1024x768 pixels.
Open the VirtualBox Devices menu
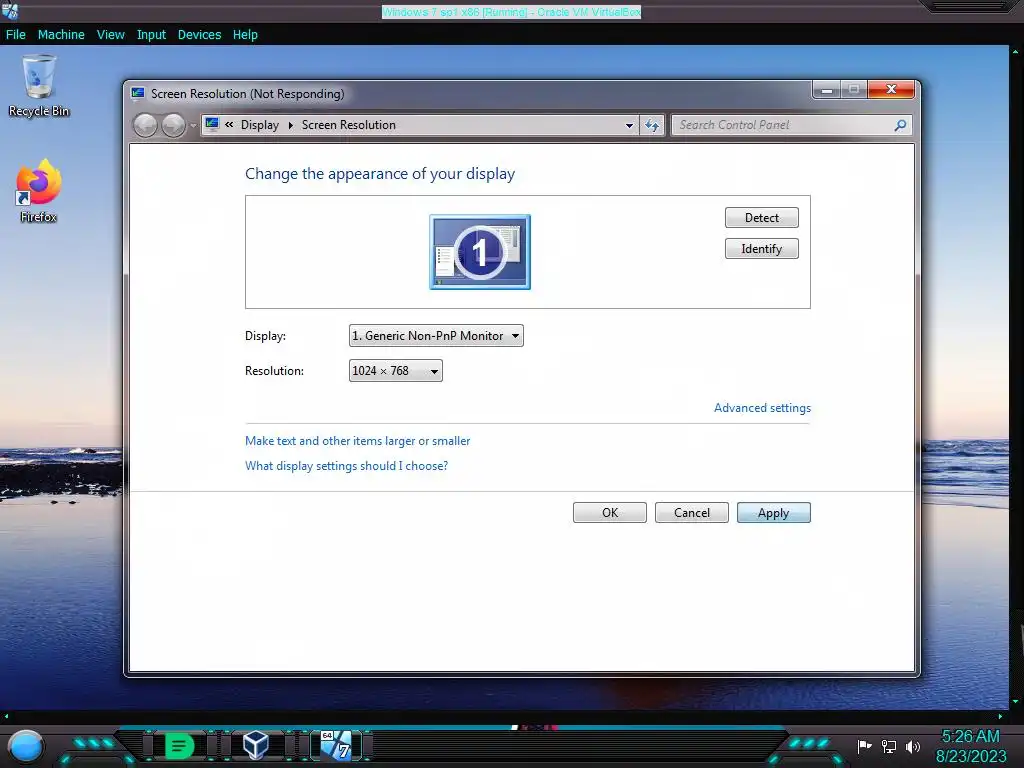(x=199, y=35)
